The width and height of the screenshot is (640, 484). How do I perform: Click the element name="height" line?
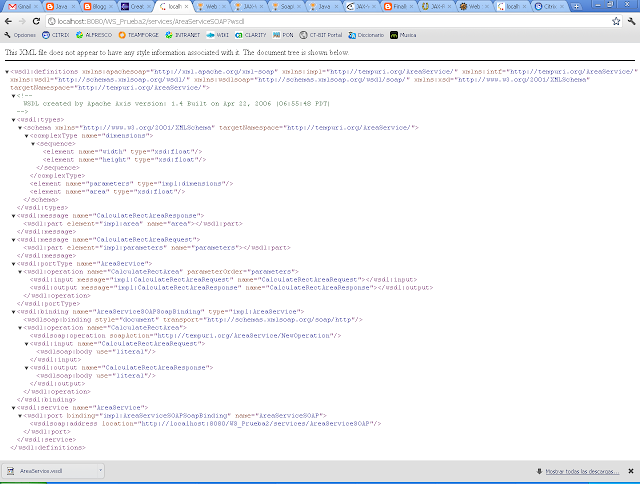[124, 160]
